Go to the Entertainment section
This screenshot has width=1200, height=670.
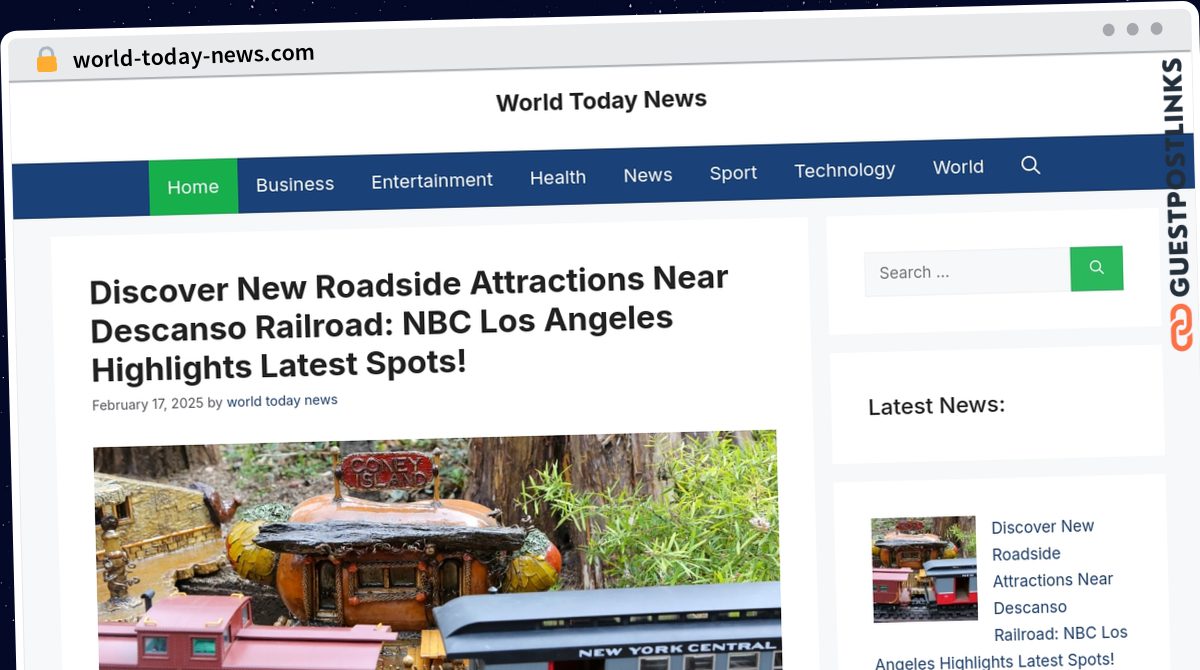pos(432,181)
